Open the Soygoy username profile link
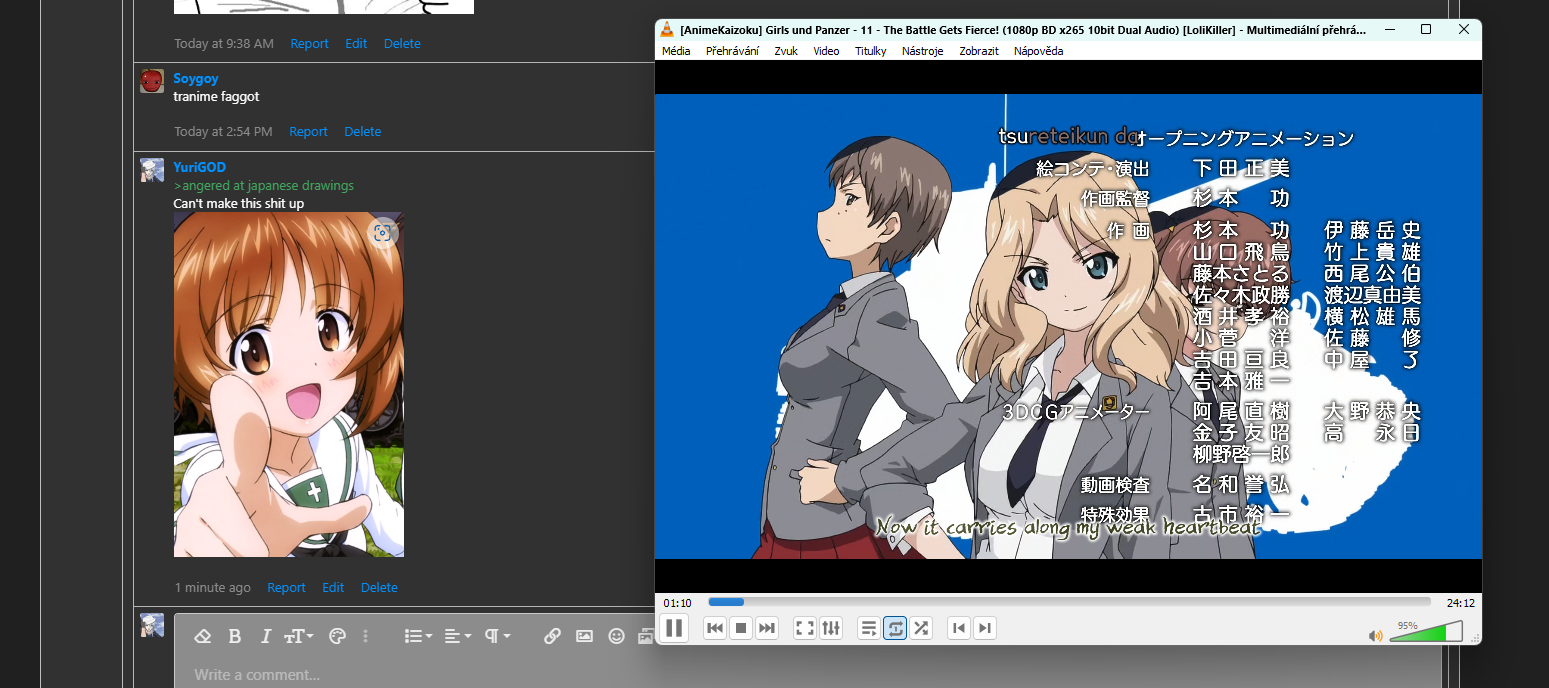 (196, 78)
